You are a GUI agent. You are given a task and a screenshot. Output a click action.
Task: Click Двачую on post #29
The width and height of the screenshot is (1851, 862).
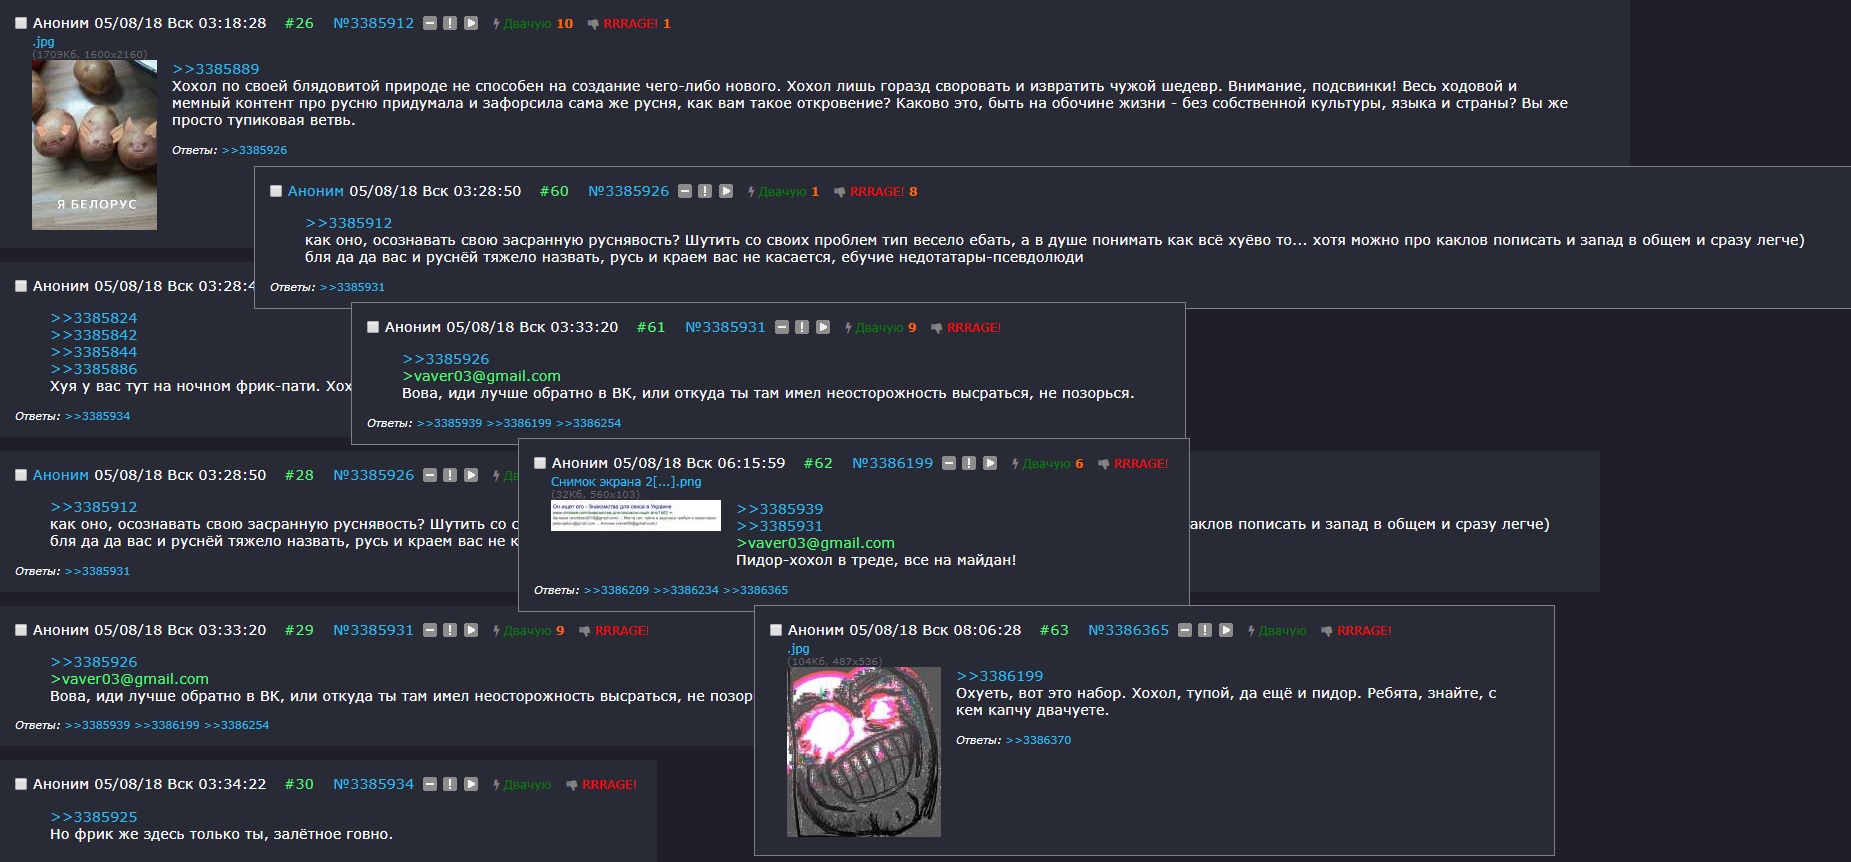(x=529, y=630)
